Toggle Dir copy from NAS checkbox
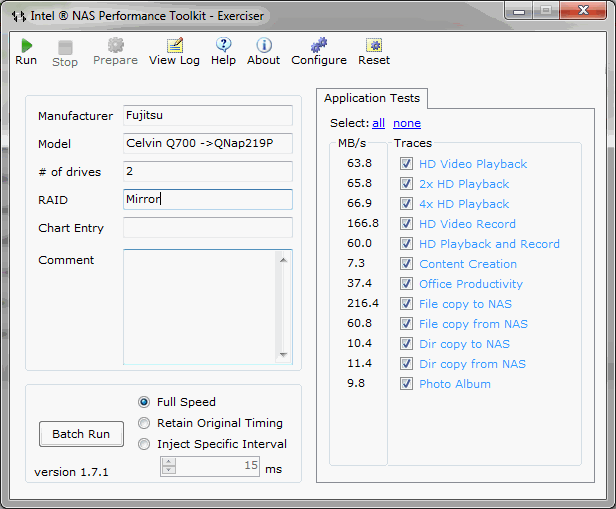The width and height of the screenshot is (616, 509). 406,364
